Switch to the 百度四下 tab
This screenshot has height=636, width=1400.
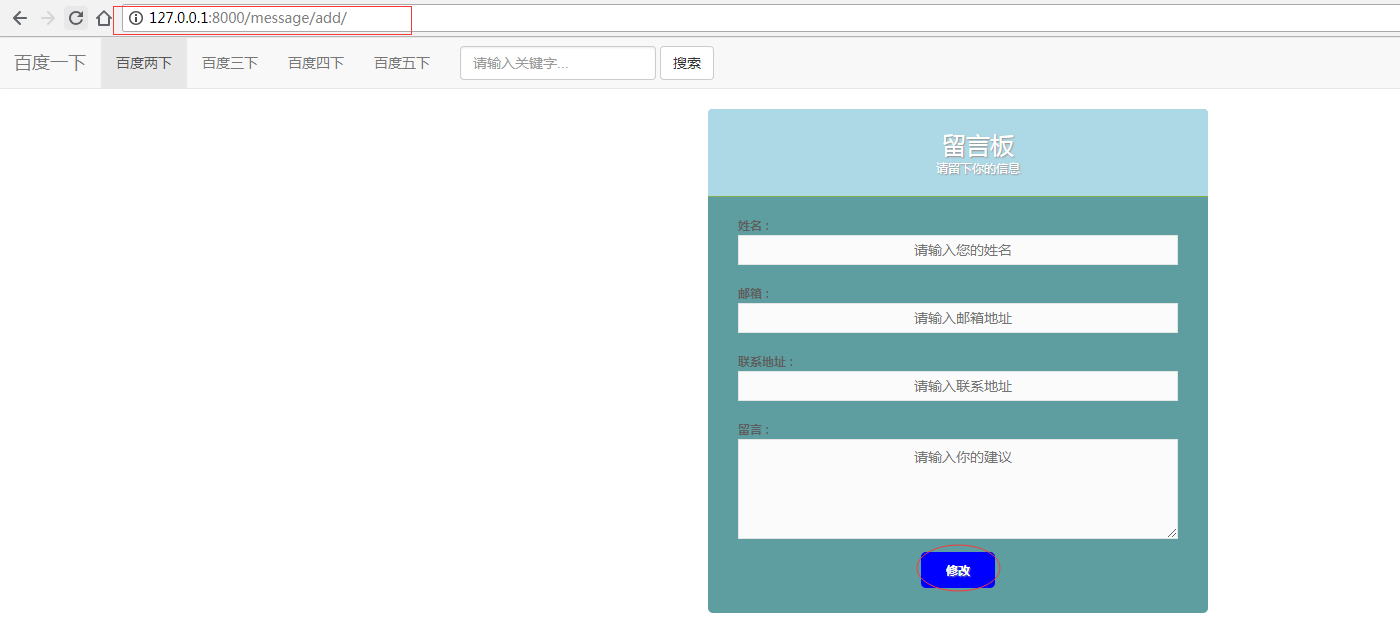315,62
